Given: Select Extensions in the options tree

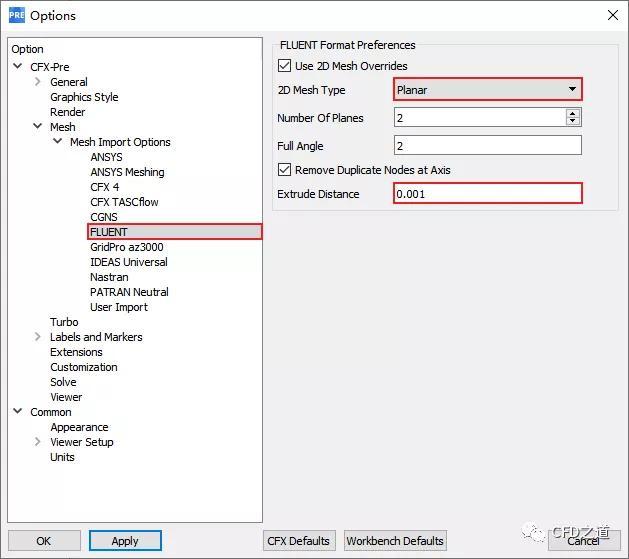Looking at the screenshot, I should tap(76, 352).
